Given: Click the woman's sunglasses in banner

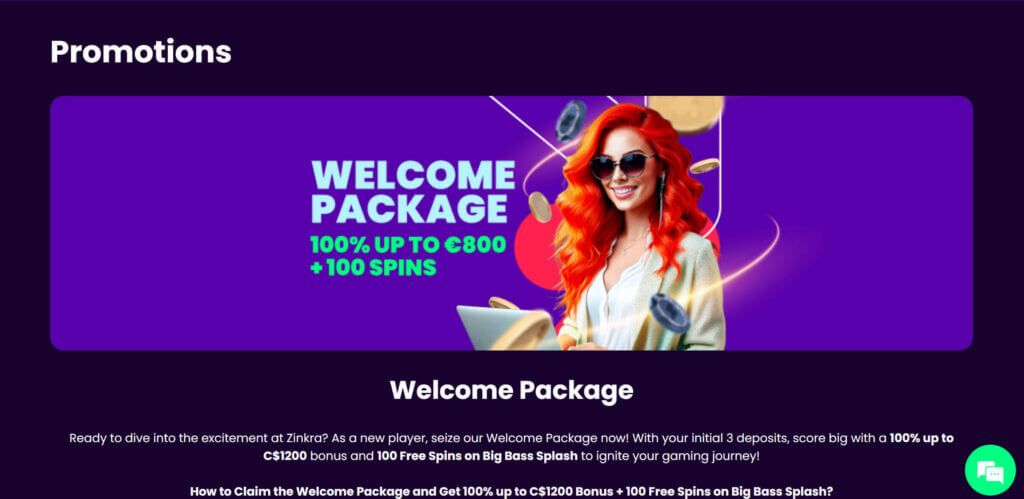Looking at the screenshot, I should tap(622, 166).
